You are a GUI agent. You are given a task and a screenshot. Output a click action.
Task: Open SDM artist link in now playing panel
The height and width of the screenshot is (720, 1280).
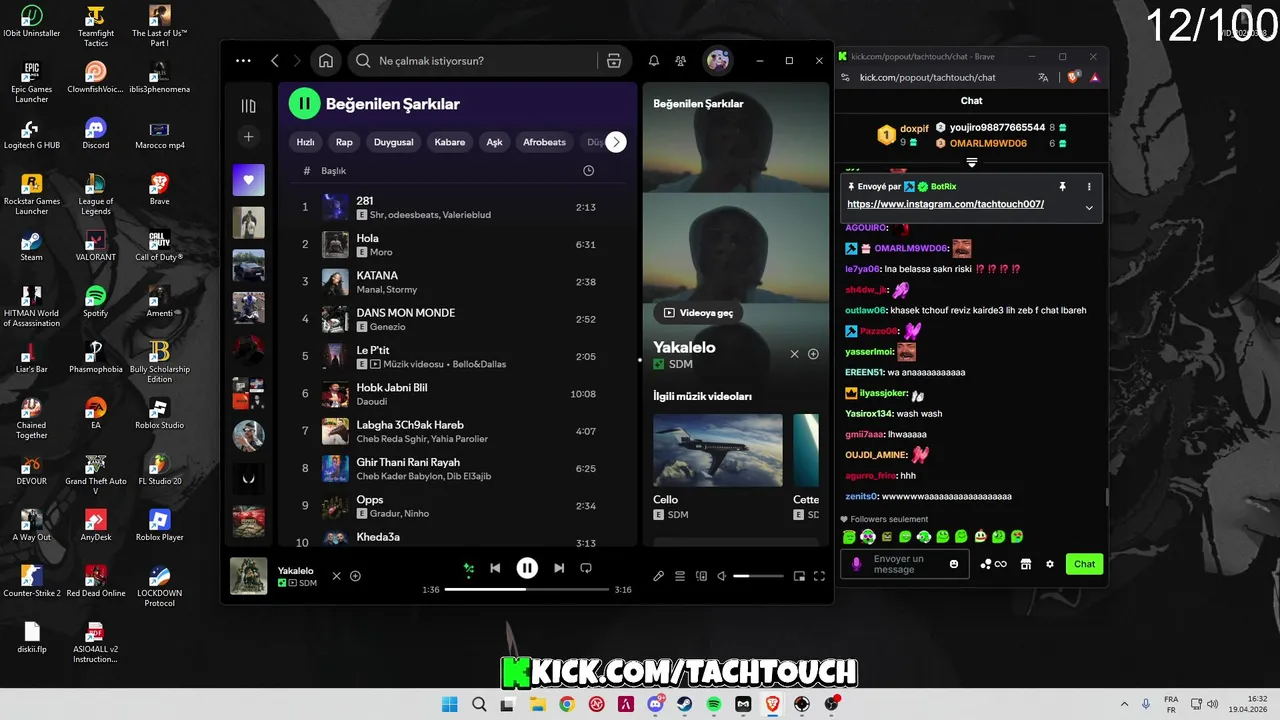pos(679,365)
